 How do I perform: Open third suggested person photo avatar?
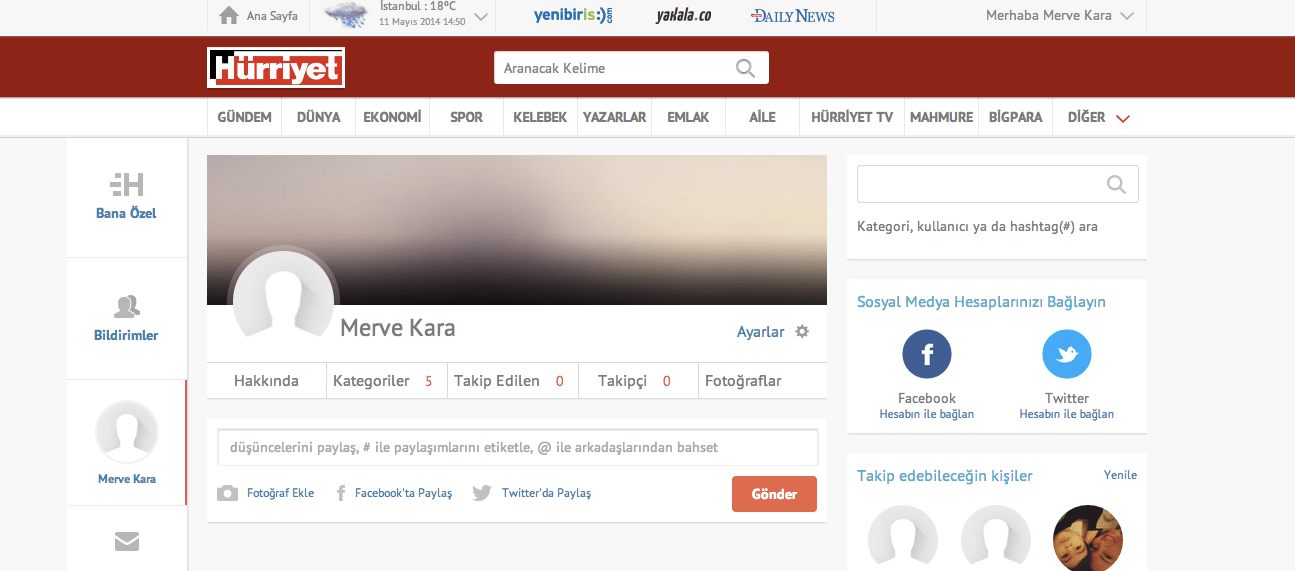[x=1089, y=538]
